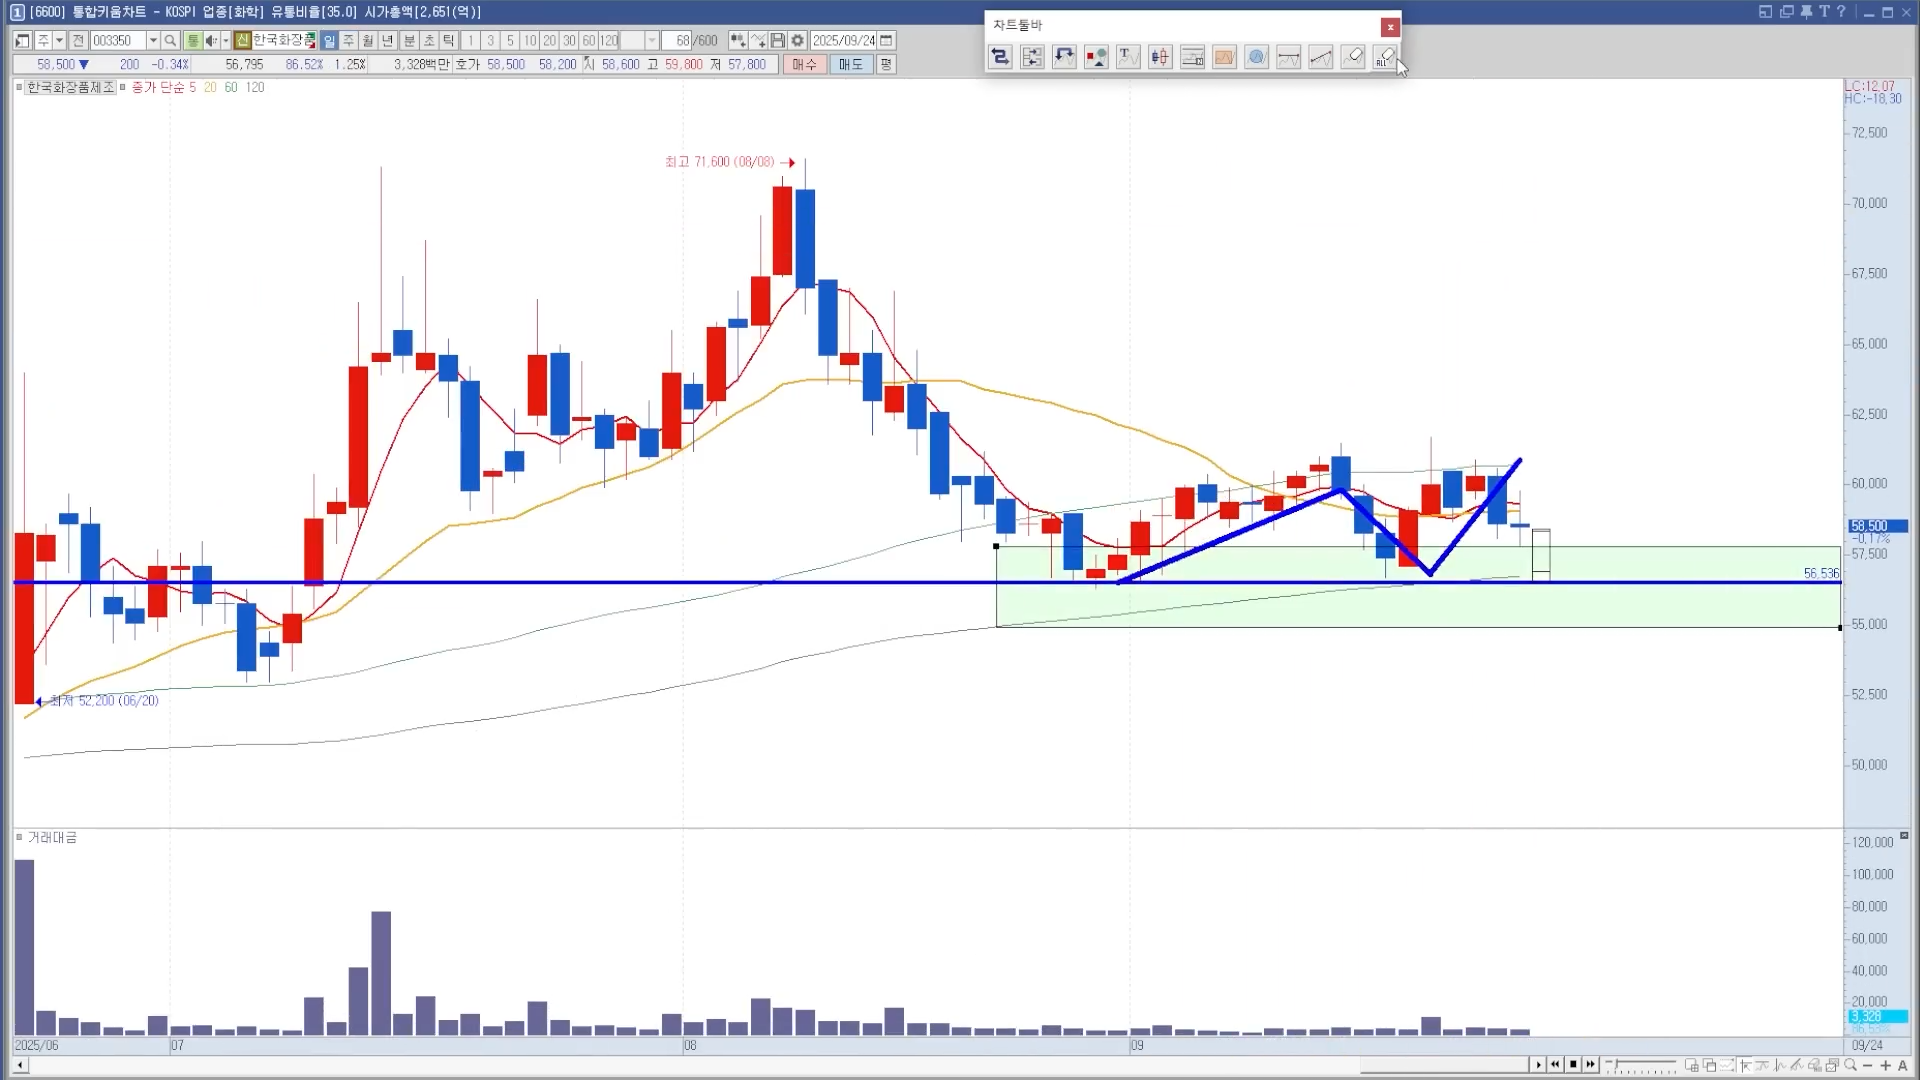The width and height of the screenshot is (1920, 1080).
Task: Click the 매도 sell button
Action: point(850,64)
